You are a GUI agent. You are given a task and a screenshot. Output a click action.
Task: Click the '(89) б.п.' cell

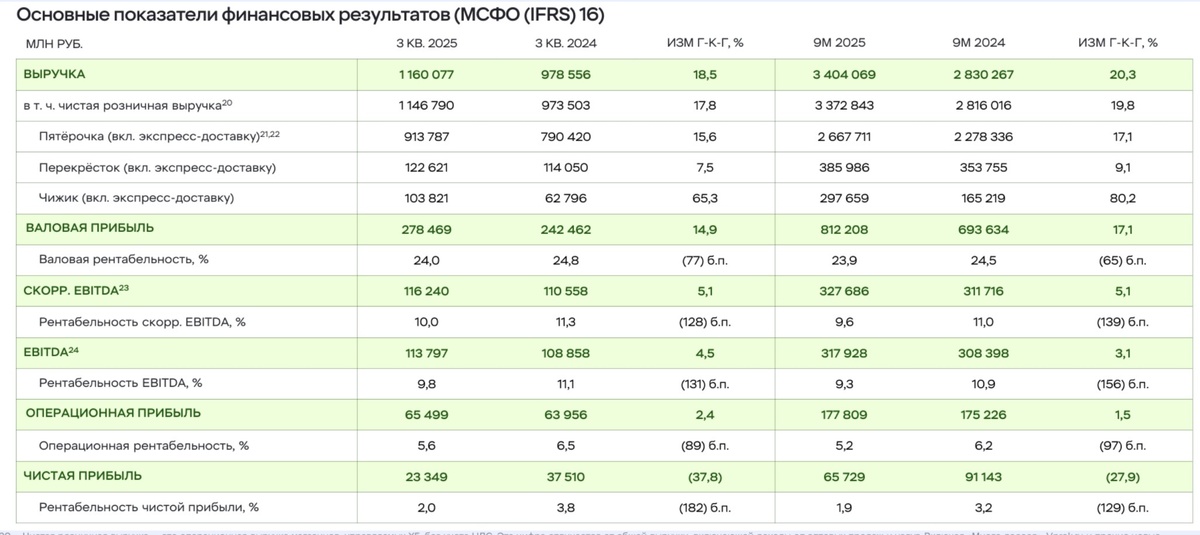705,446
